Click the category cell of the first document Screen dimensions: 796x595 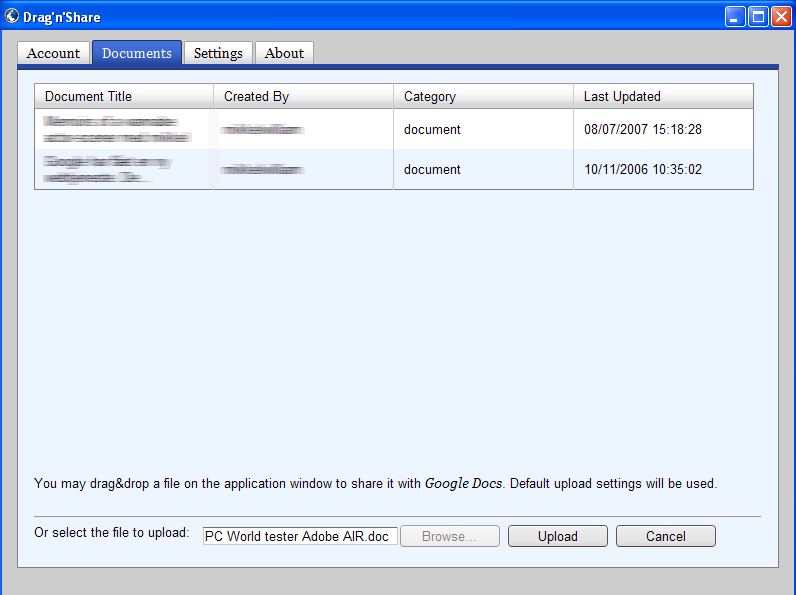(x=432, y=129)
